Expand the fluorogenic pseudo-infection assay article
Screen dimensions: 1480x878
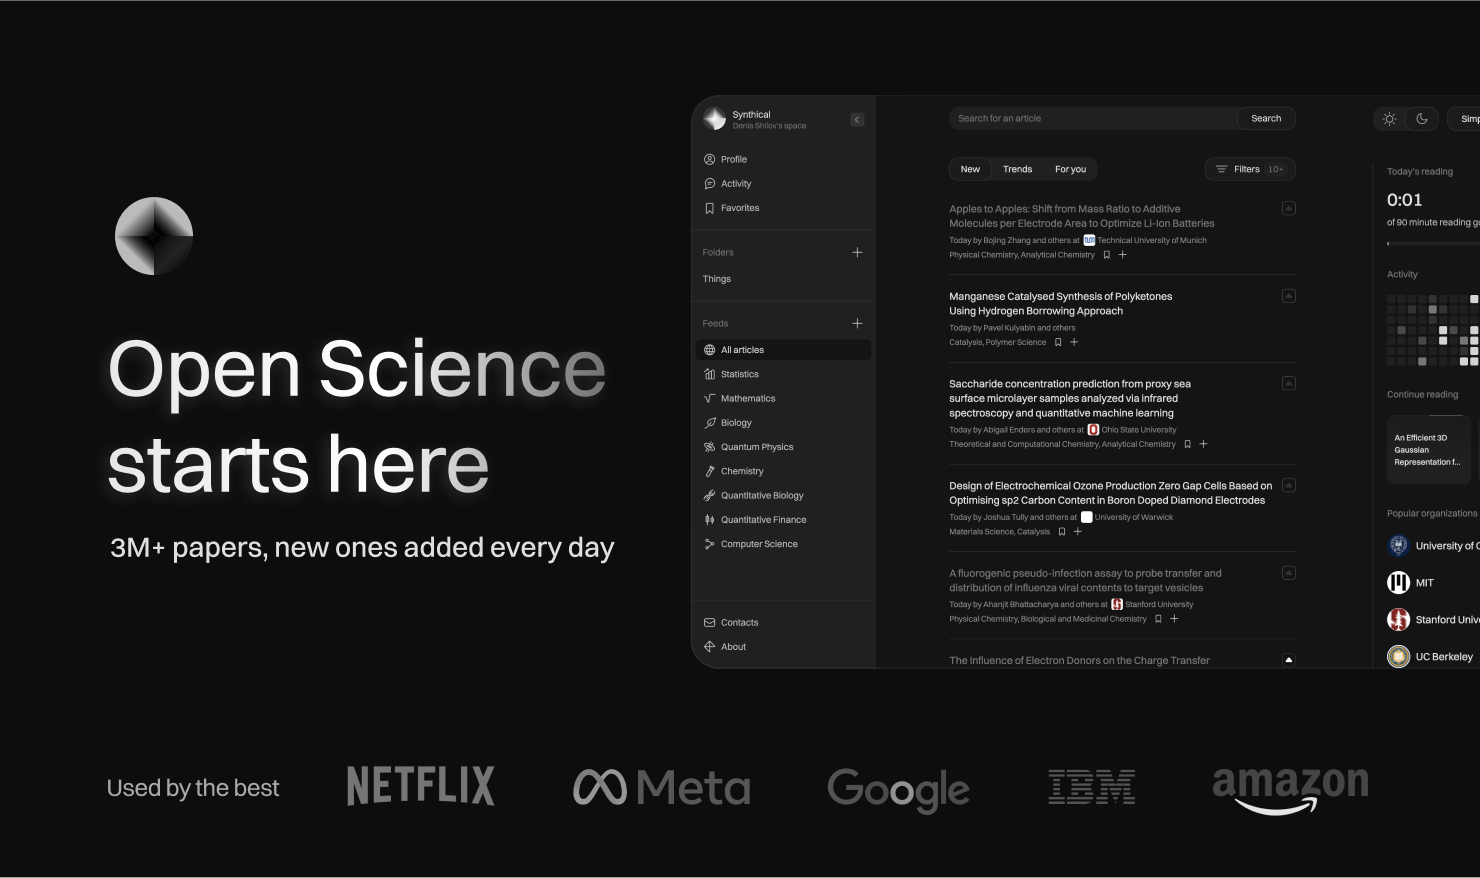(x=1289, y=573)
